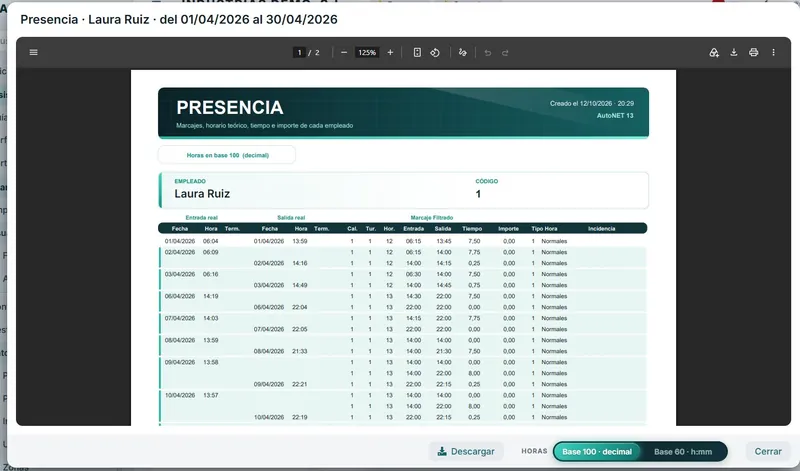Image resolution: width=800 pixels, height=471 pixels.
Task: Click the 125% zoom level field
Action: (x=367, y=53)
